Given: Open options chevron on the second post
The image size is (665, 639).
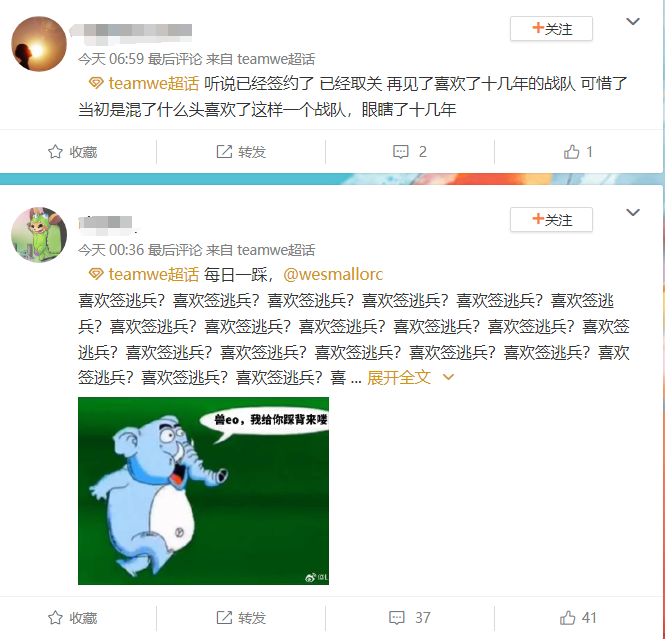Looking at the screenshot, I should [633, 212].
